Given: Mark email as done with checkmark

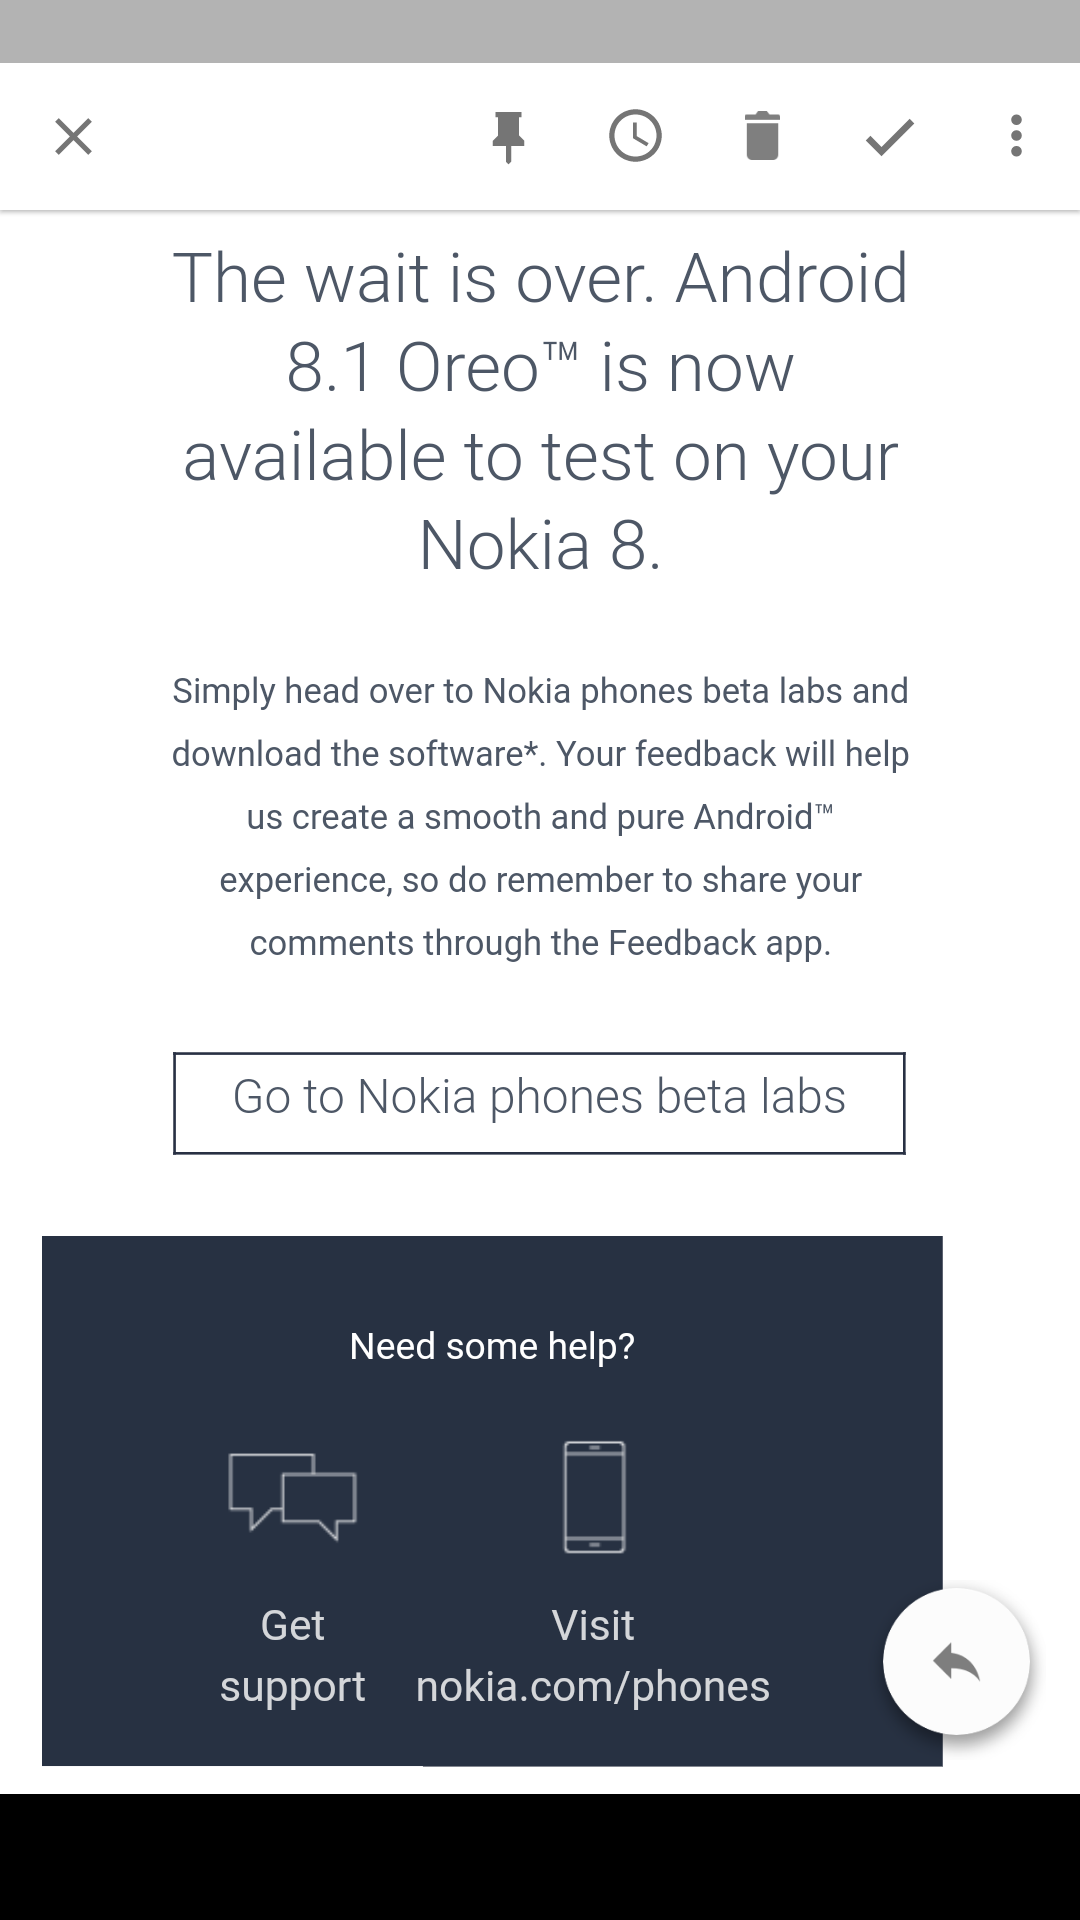Looking at the screenshot, I should coord(889,137).
